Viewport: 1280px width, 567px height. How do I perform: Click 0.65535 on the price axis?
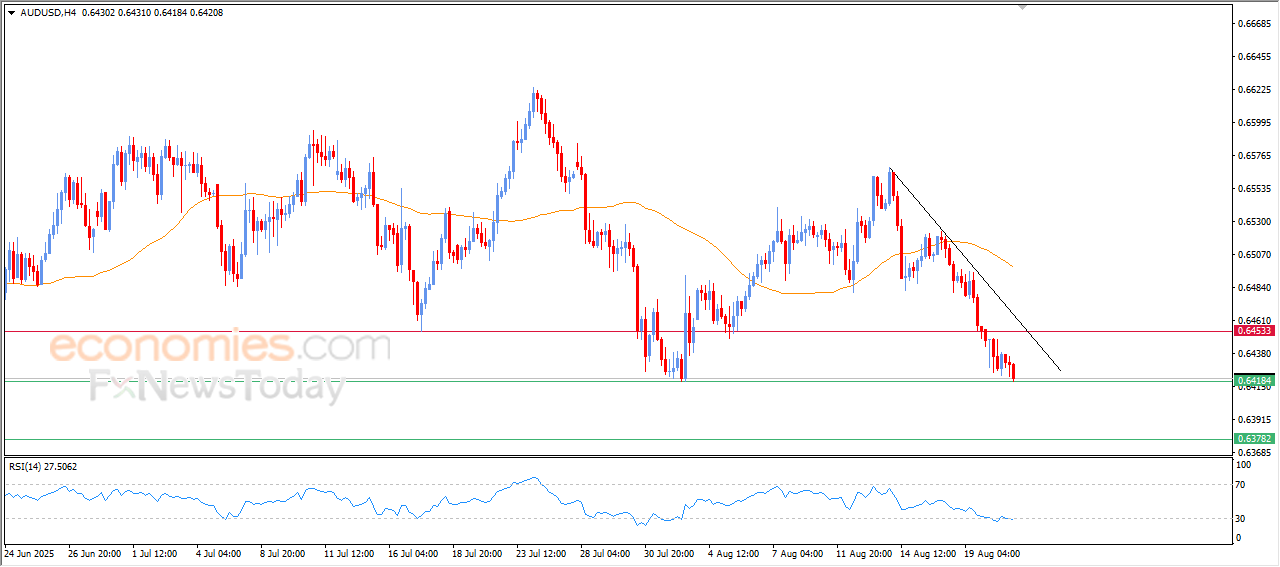click(1254, 188)
